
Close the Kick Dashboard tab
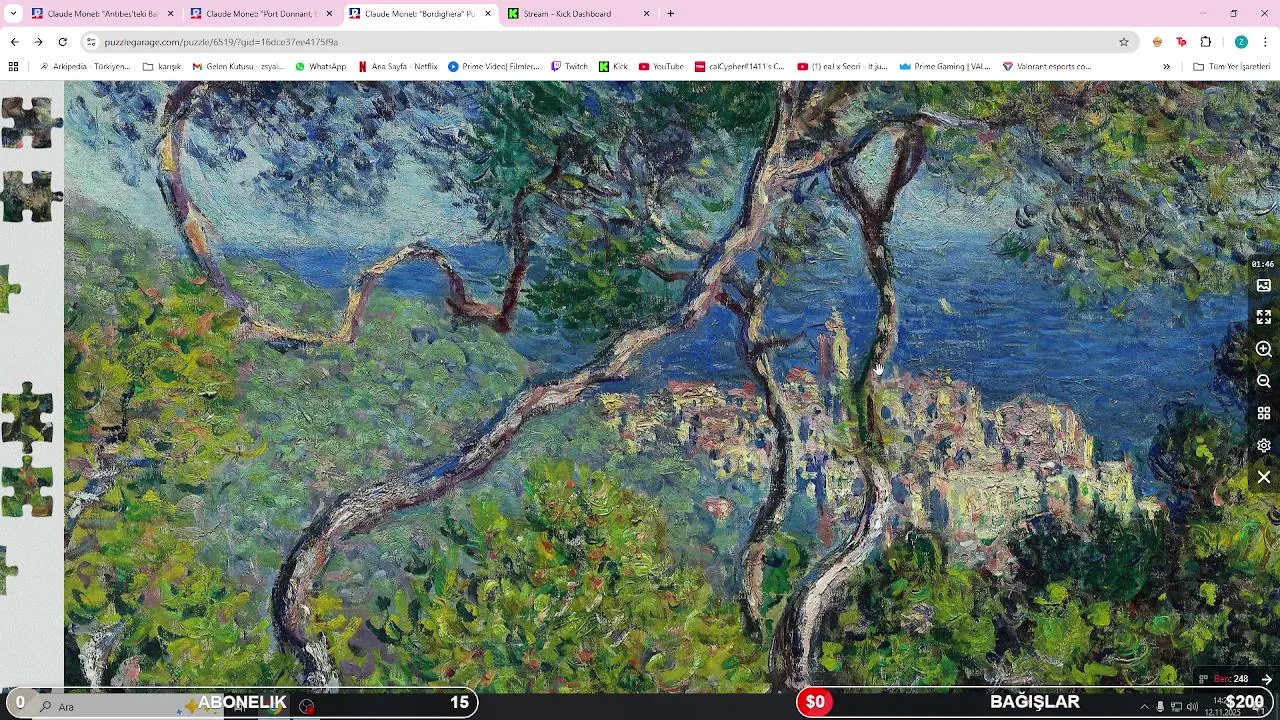[x=646, y=14]
